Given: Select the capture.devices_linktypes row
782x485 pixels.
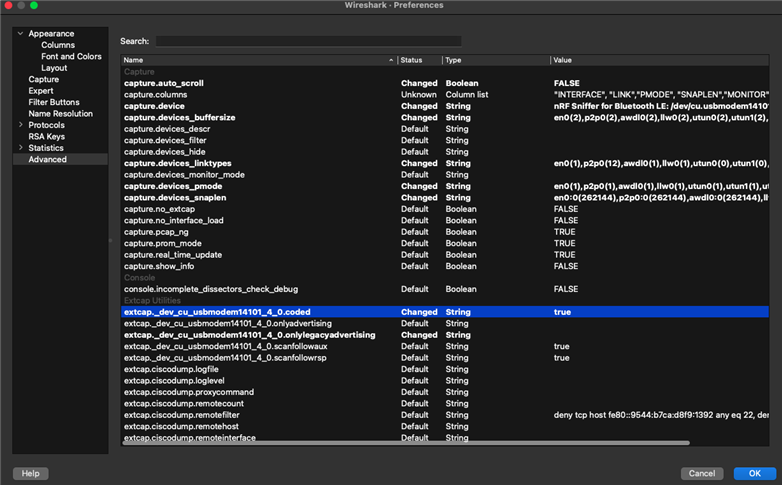Looking at the screenshot, I should tap(445, 164).
